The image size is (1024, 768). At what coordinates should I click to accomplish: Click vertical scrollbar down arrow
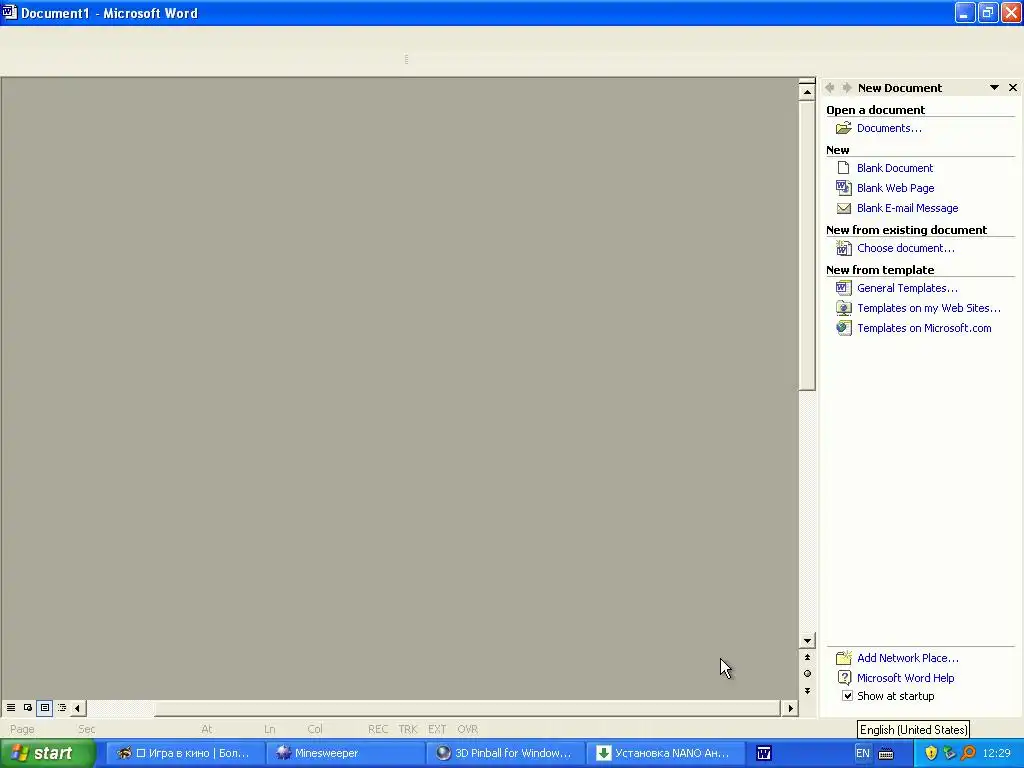point(807,641)
